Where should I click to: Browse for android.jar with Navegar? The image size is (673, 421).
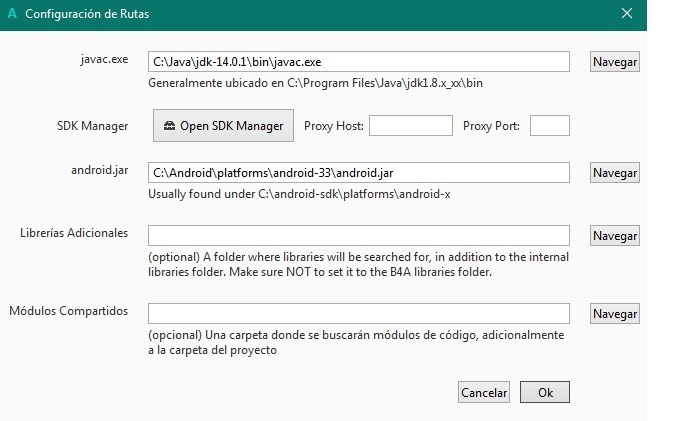[614, 173]
